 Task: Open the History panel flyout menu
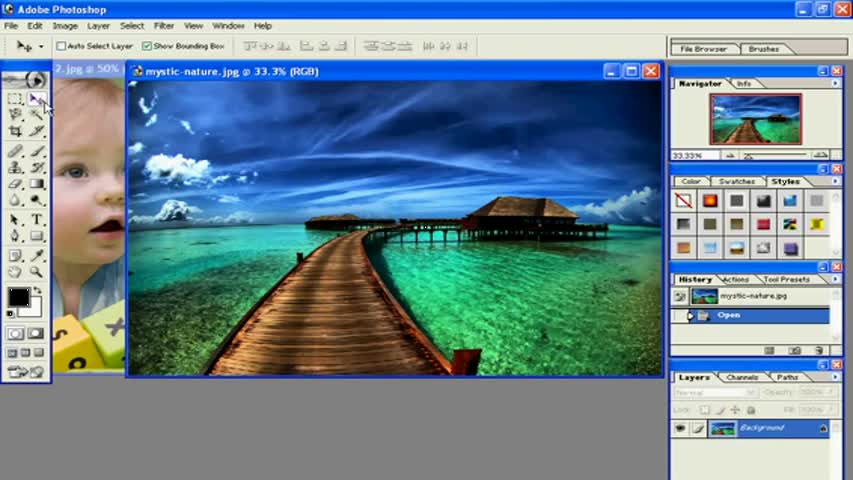[836, 279]
